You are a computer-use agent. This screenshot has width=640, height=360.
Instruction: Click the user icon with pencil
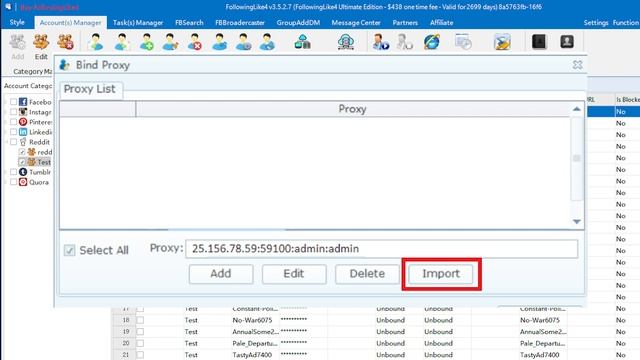170,42
